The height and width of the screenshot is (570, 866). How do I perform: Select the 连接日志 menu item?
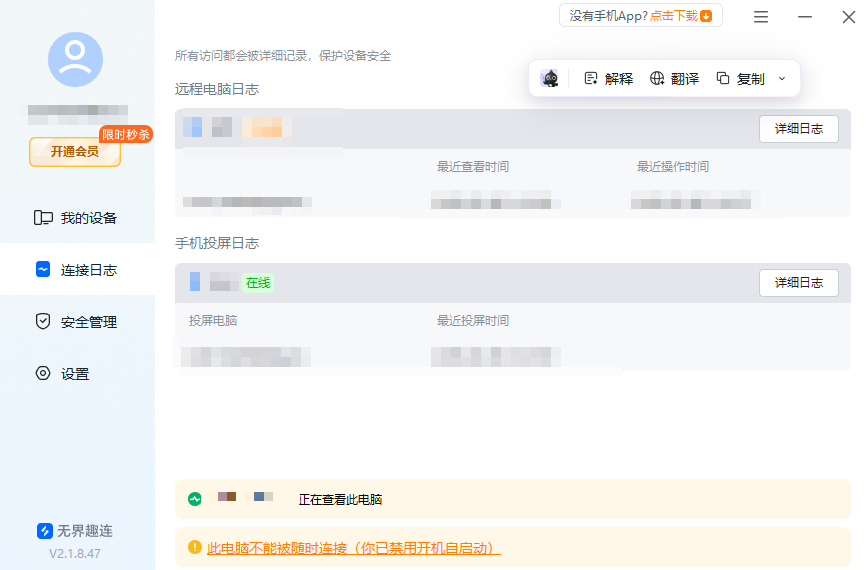[77, 270]
